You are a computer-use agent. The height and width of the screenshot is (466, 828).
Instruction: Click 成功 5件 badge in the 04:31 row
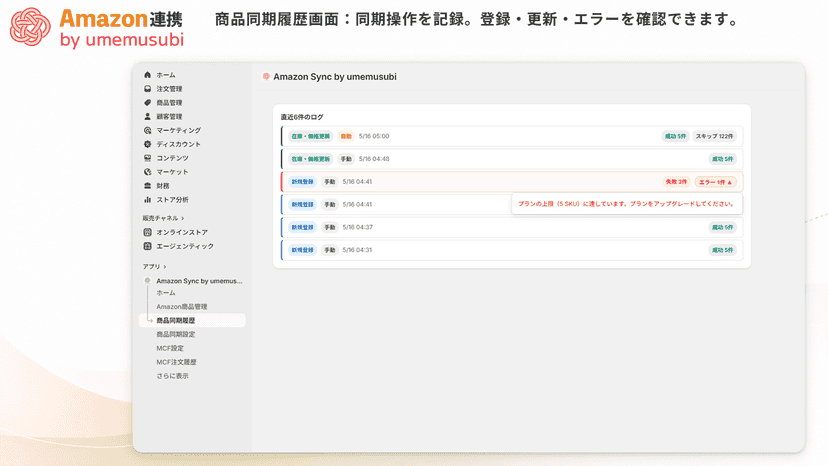pos(722,250)
